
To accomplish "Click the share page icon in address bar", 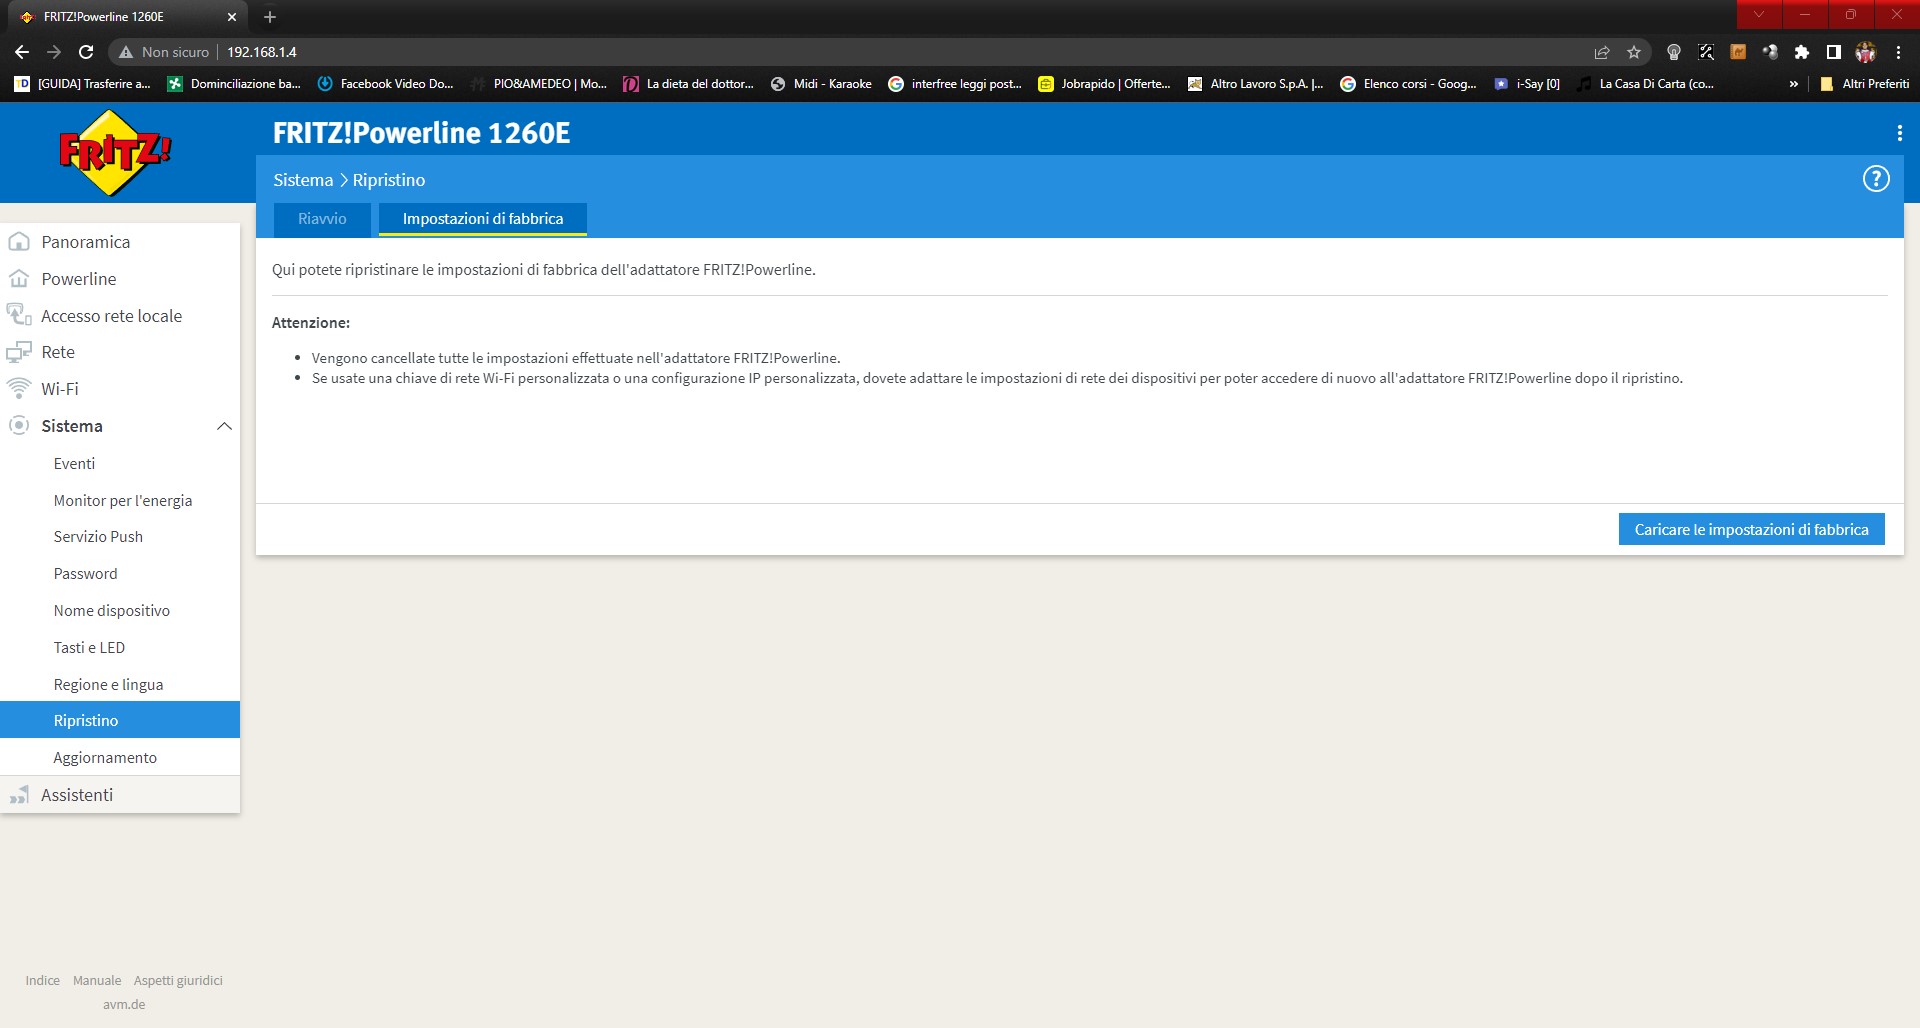I will (x=1602, y=52).
